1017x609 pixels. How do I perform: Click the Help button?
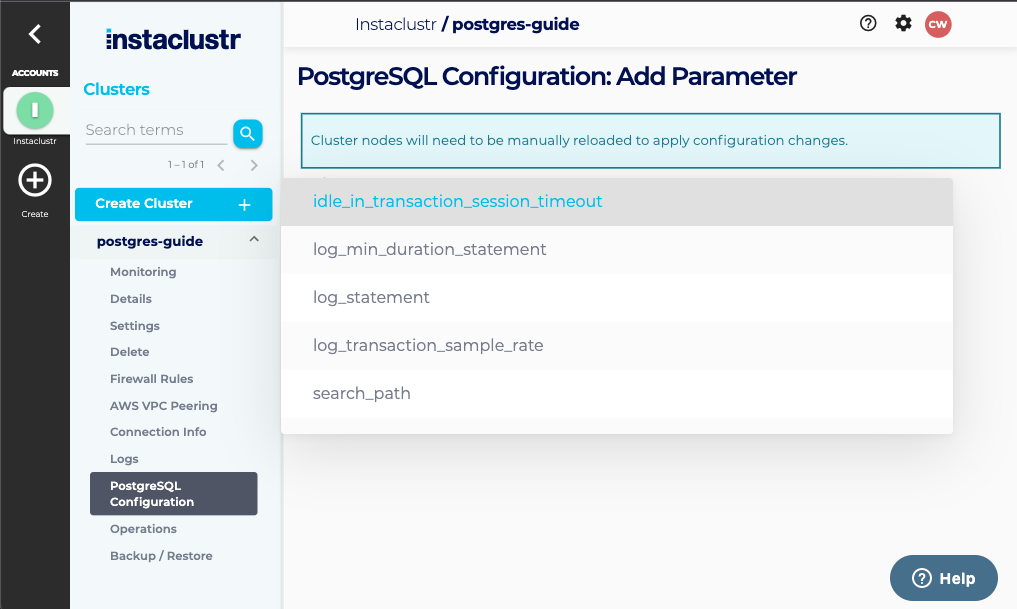(x=943, y=578)
